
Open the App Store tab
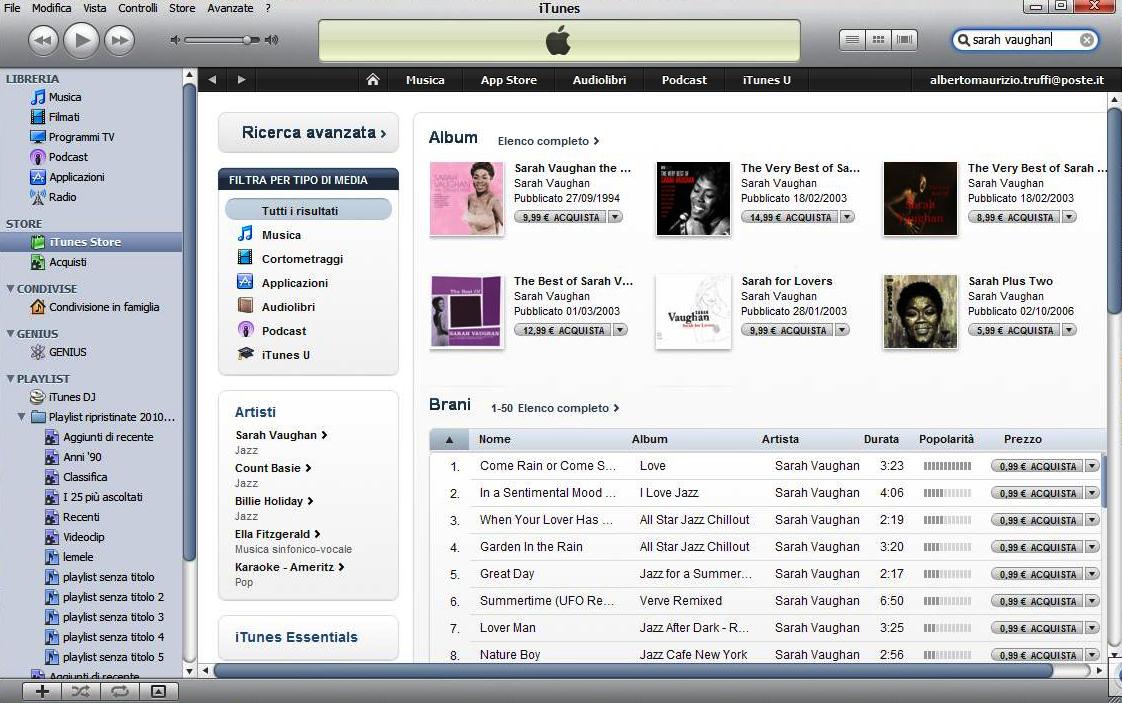click(509, 80)
